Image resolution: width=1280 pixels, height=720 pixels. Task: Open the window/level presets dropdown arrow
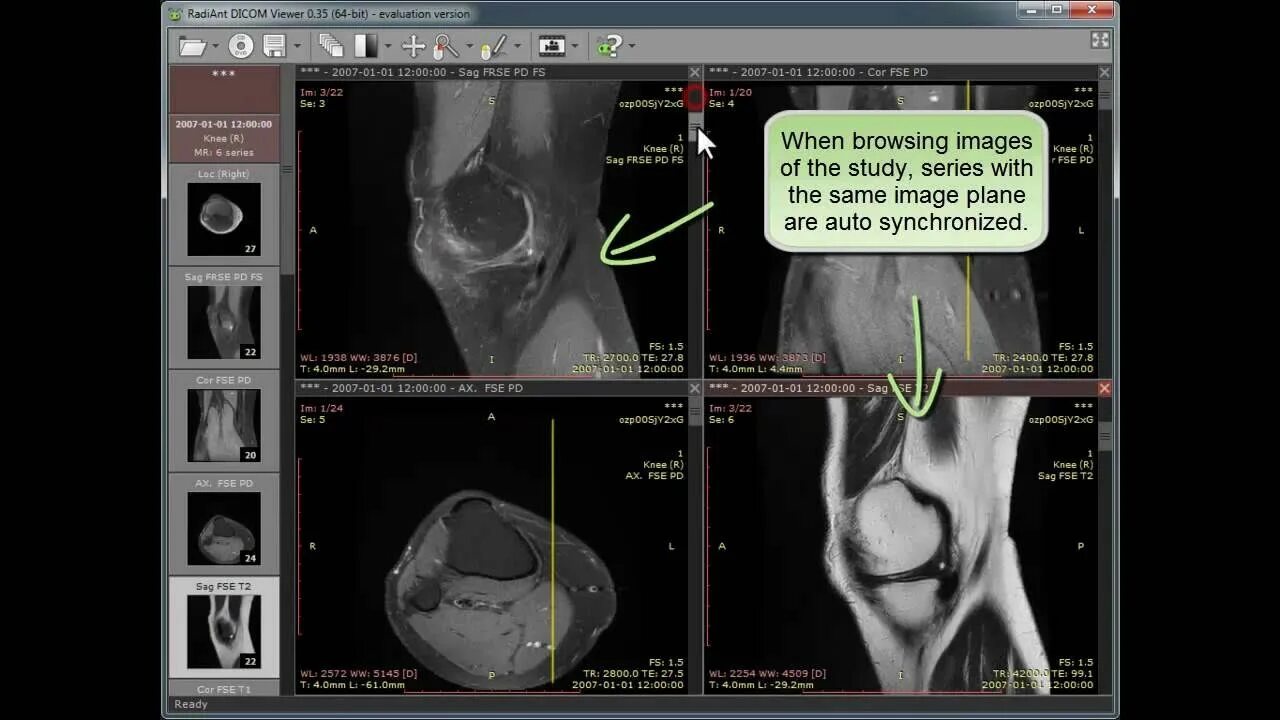coord(388,46)
